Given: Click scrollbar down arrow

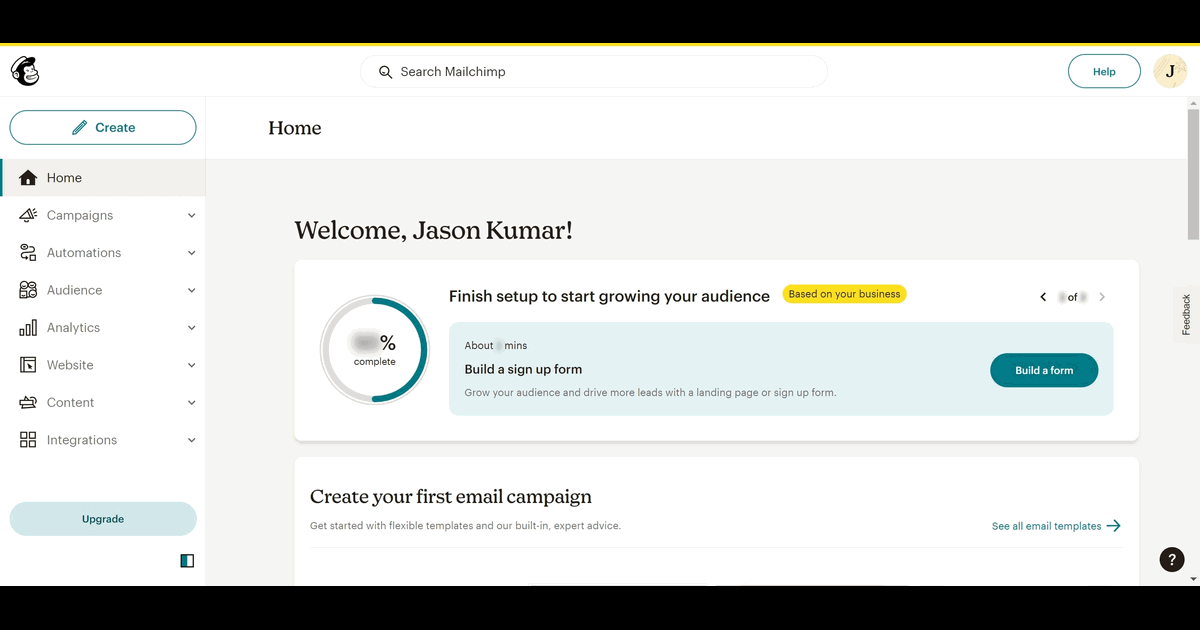Looking at the screenshot, I should pyautogui.click(x=1193, y=578).
